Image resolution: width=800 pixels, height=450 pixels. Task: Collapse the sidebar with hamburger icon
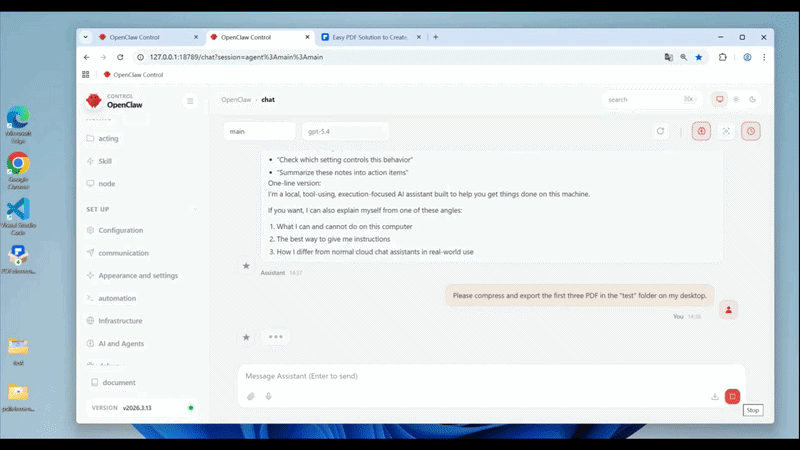190,101
